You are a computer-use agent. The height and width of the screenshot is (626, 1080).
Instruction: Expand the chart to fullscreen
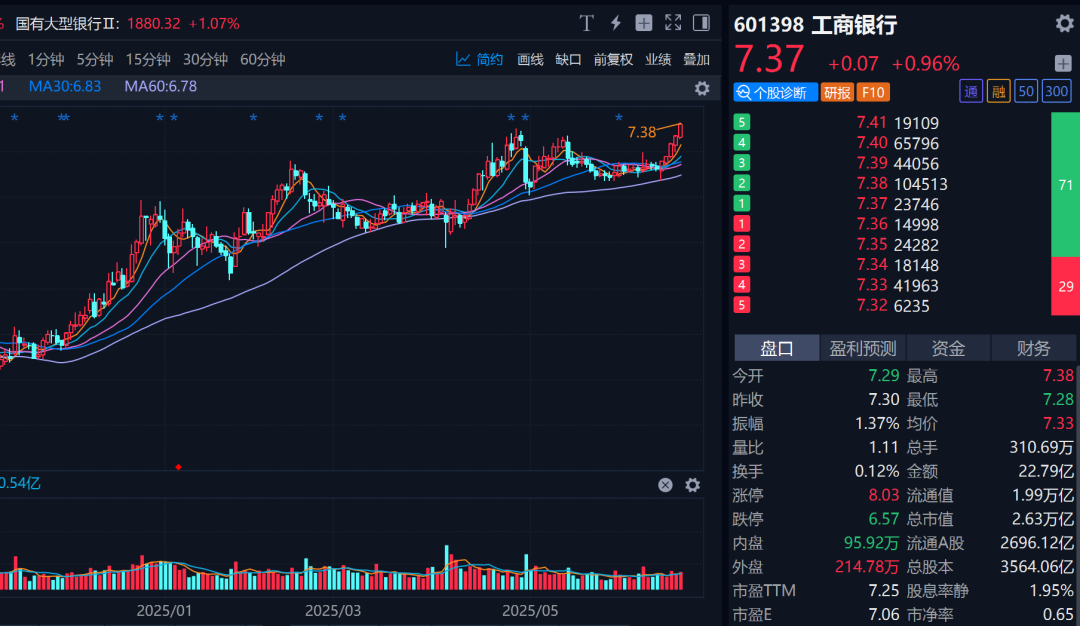[673, 22]
